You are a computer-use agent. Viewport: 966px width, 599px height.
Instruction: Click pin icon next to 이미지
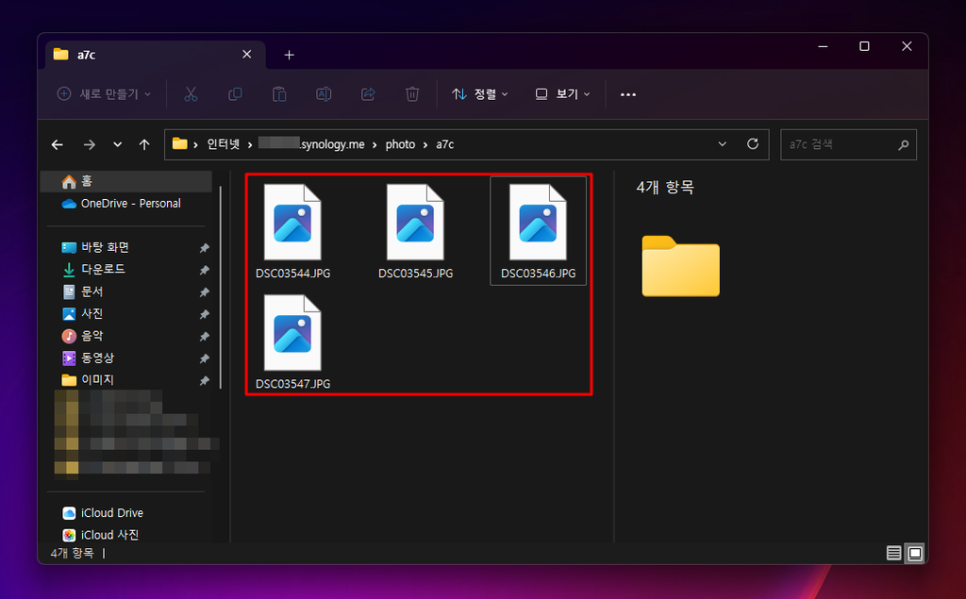204,381
